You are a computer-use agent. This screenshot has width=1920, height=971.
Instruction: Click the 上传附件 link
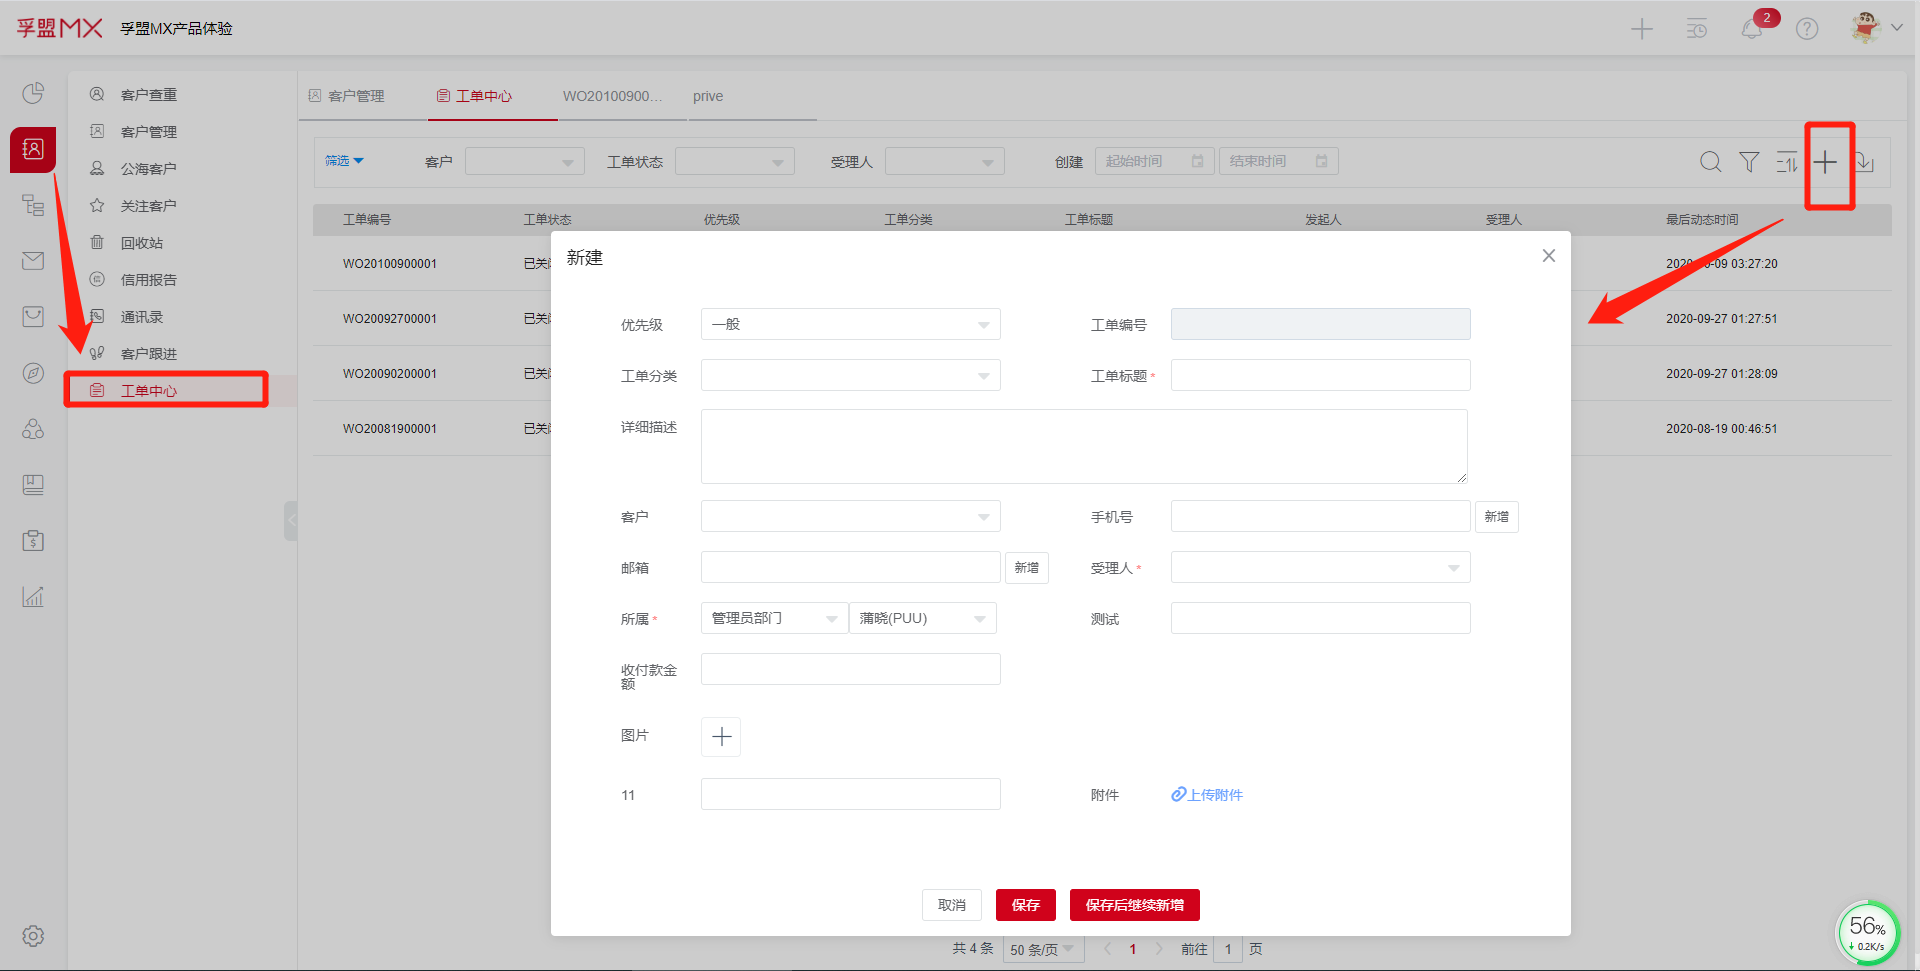(1207, 795)
